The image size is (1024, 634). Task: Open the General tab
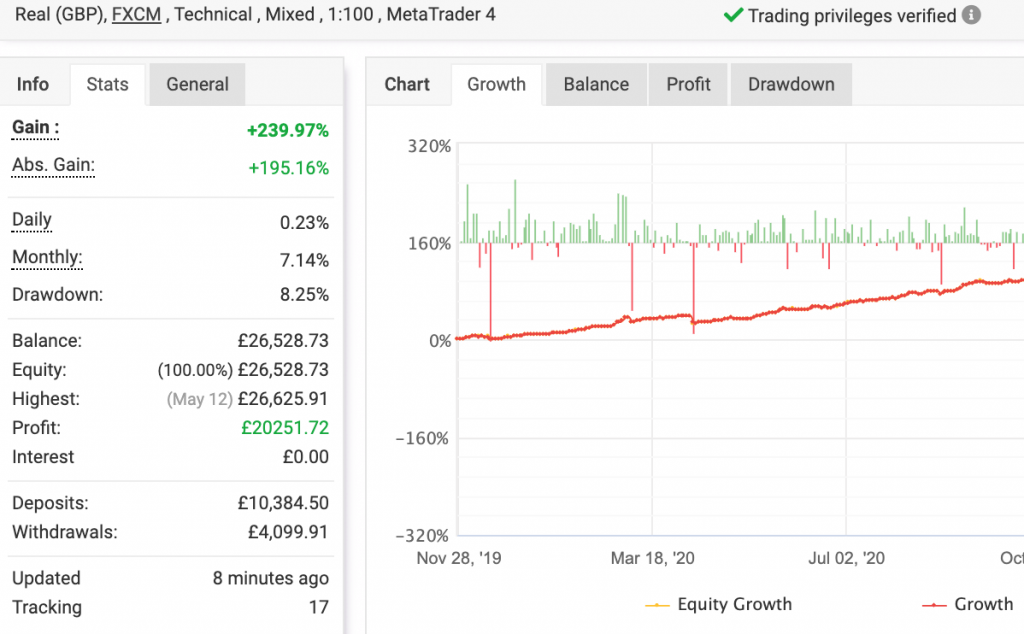click(x=196, y=84)
